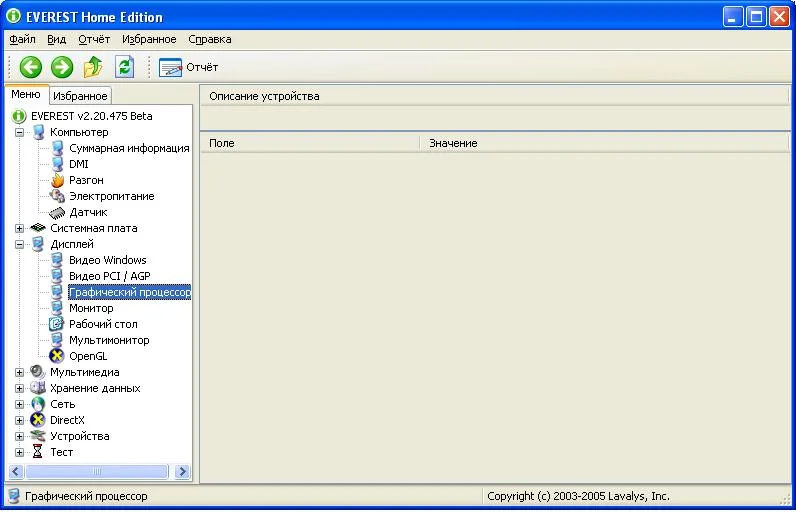Open Видео Windows icon

(x=57, y=260)
